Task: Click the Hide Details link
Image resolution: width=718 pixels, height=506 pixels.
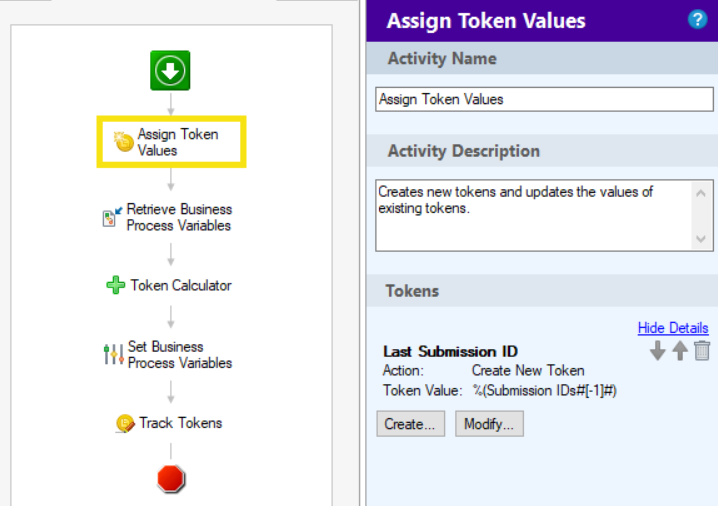Action: coord(672,328)
